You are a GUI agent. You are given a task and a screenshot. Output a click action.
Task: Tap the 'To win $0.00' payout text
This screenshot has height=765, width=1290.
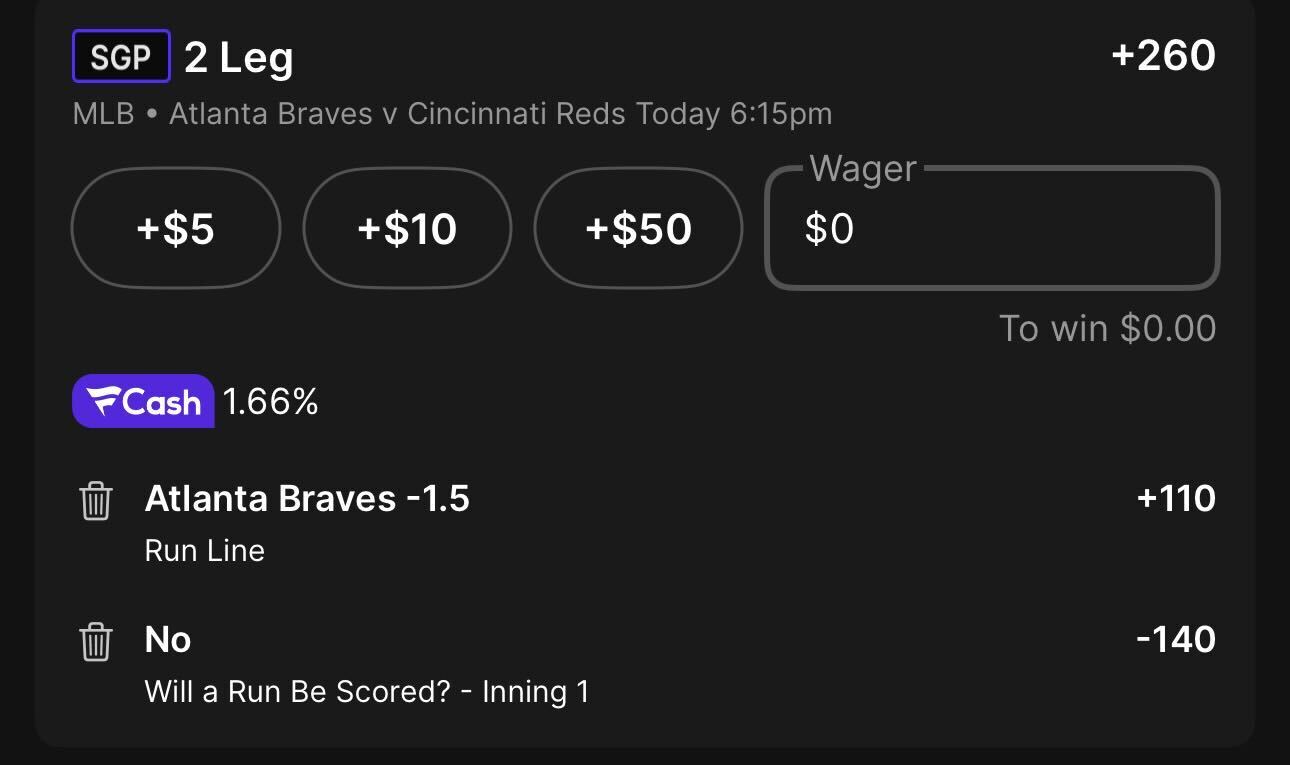pyautogui.click(x=1108, y=328)
